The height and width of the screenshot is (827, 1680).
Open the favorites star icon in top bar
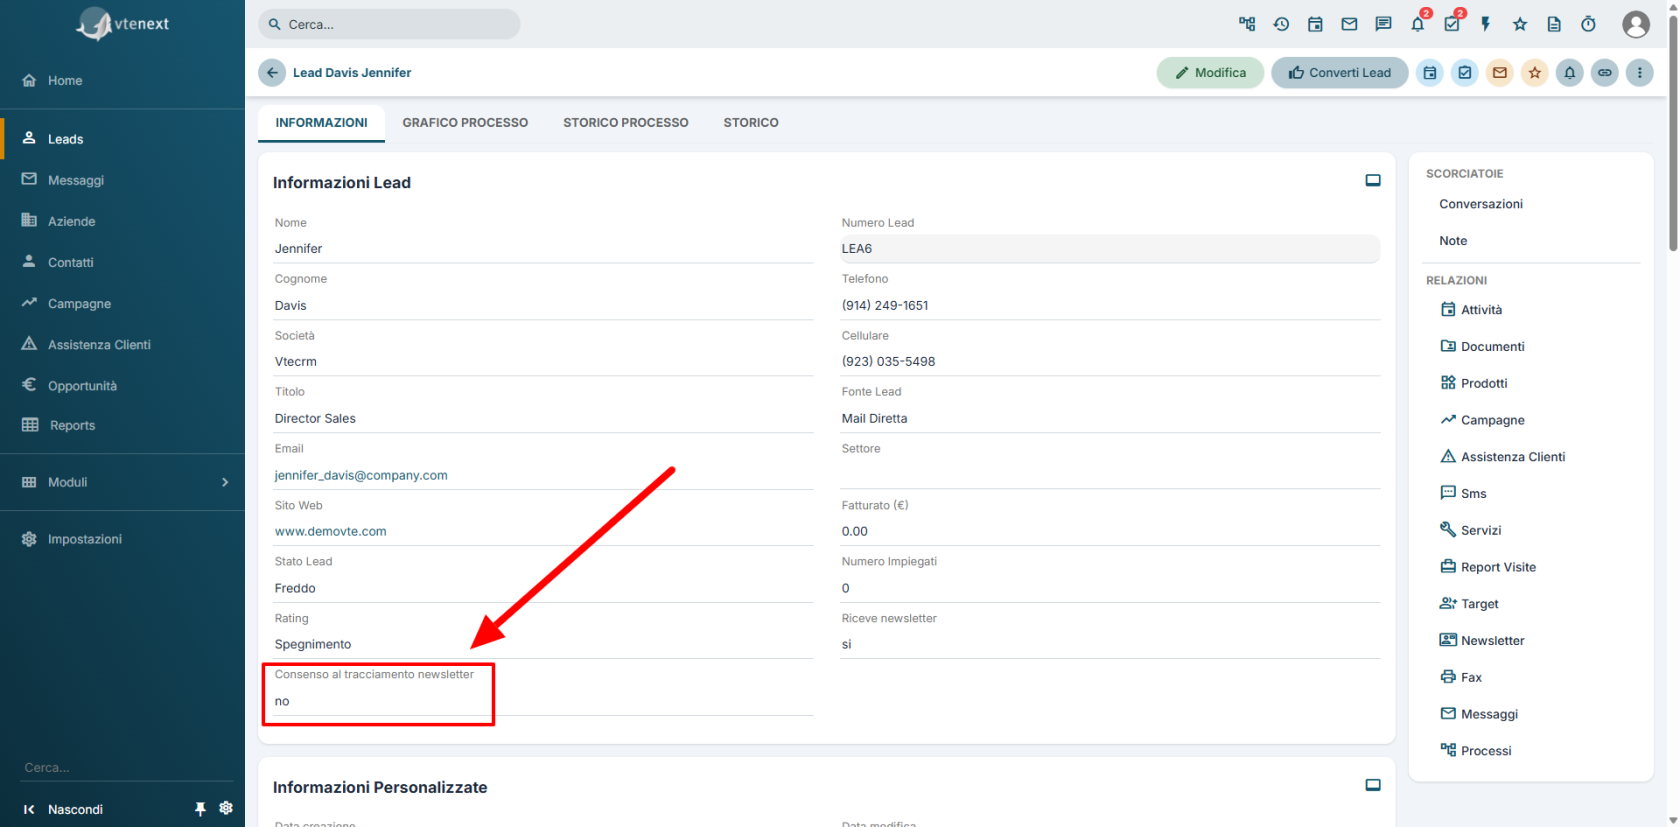[x=1520, y=24]
